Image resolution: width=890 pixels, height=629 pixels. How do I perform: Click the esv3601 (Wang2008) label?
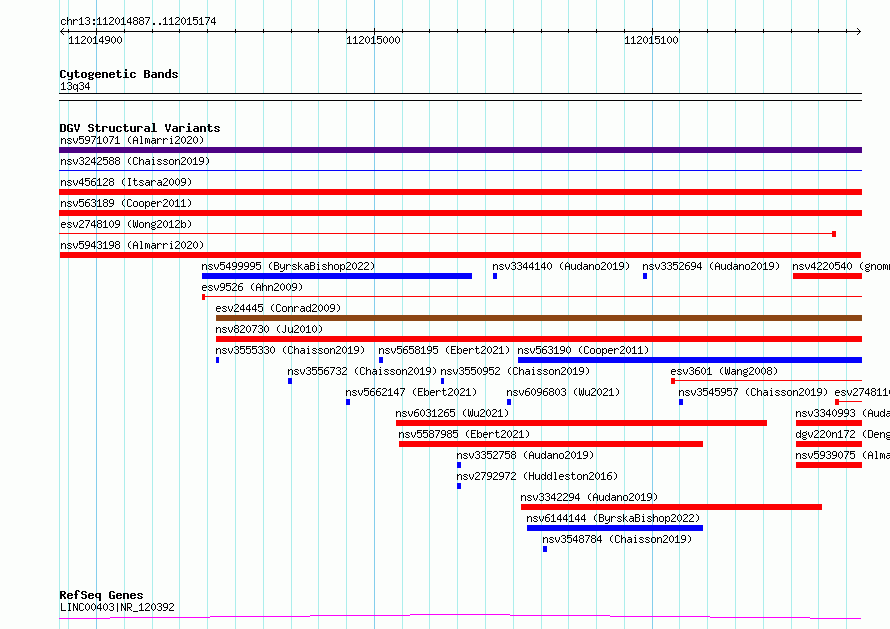pyautogui.click(x=724, y=371)
